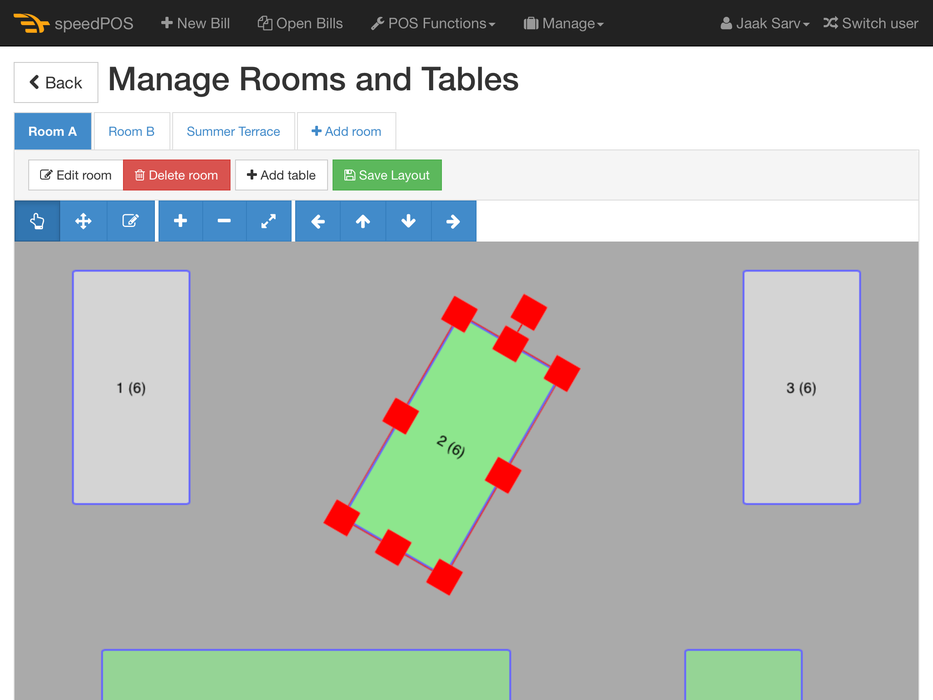
Task: Open the Jaak Sarv user dropdown
Action: point(765,23)
